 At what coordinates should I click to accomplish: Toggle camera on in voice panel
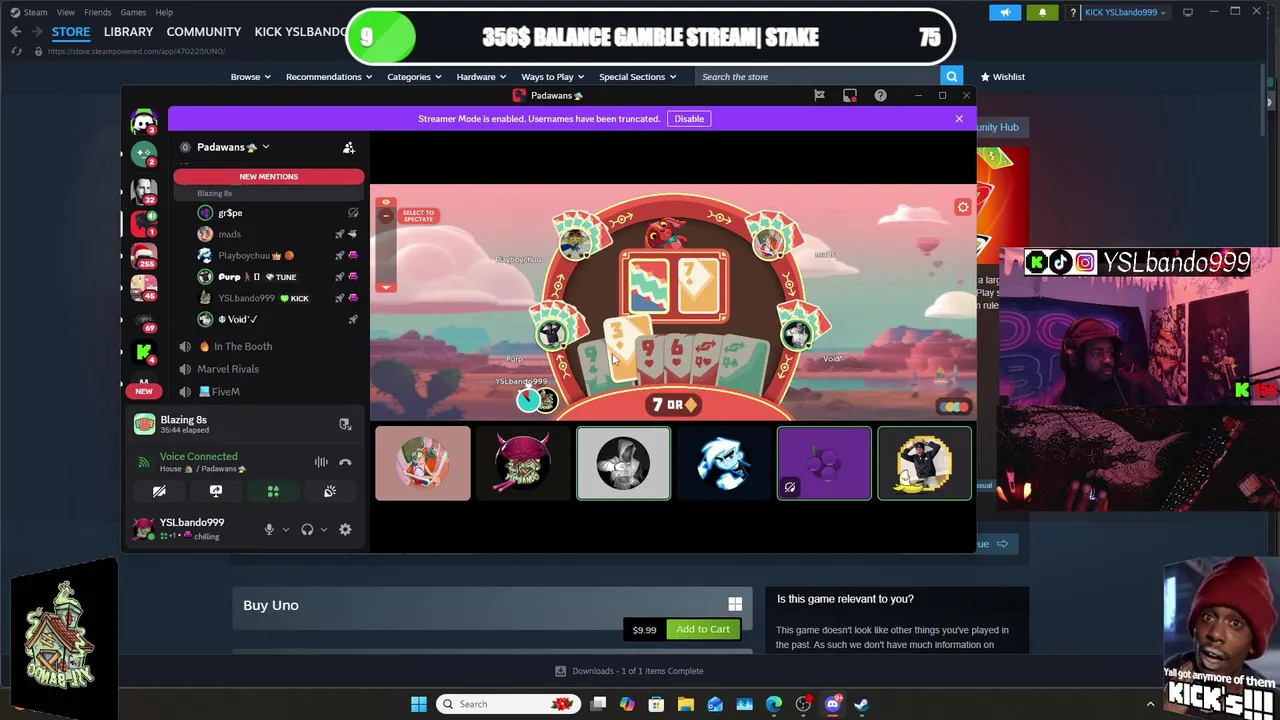159,491
